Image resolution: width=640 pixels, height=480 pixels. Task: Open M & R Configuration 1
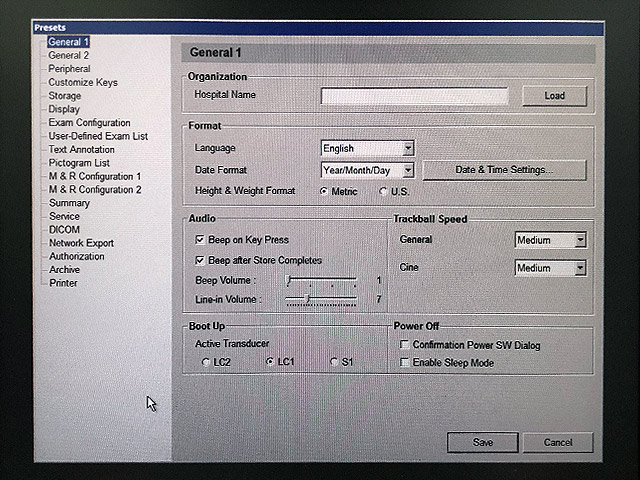(95, 177)
